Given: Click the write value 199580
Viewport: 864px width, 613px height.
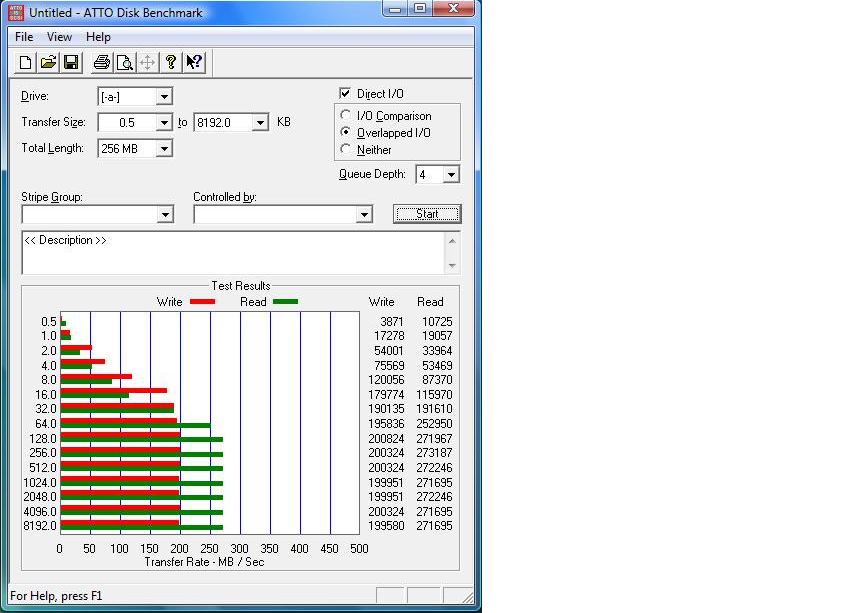Looking at the screenshot, I should (386, 526).
